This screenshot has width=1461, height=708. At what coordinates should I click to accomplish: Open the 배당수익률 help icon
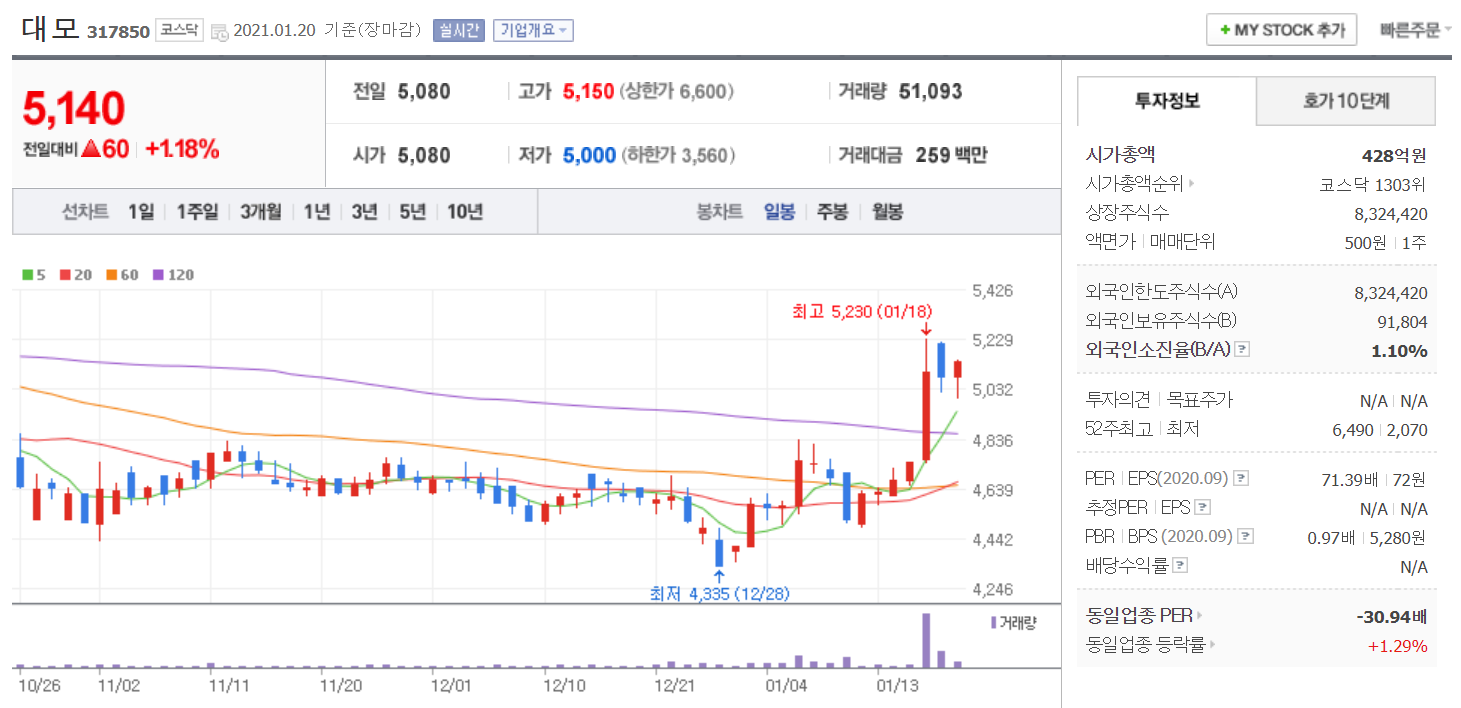pyautogui.click(x=1180, y=565)
